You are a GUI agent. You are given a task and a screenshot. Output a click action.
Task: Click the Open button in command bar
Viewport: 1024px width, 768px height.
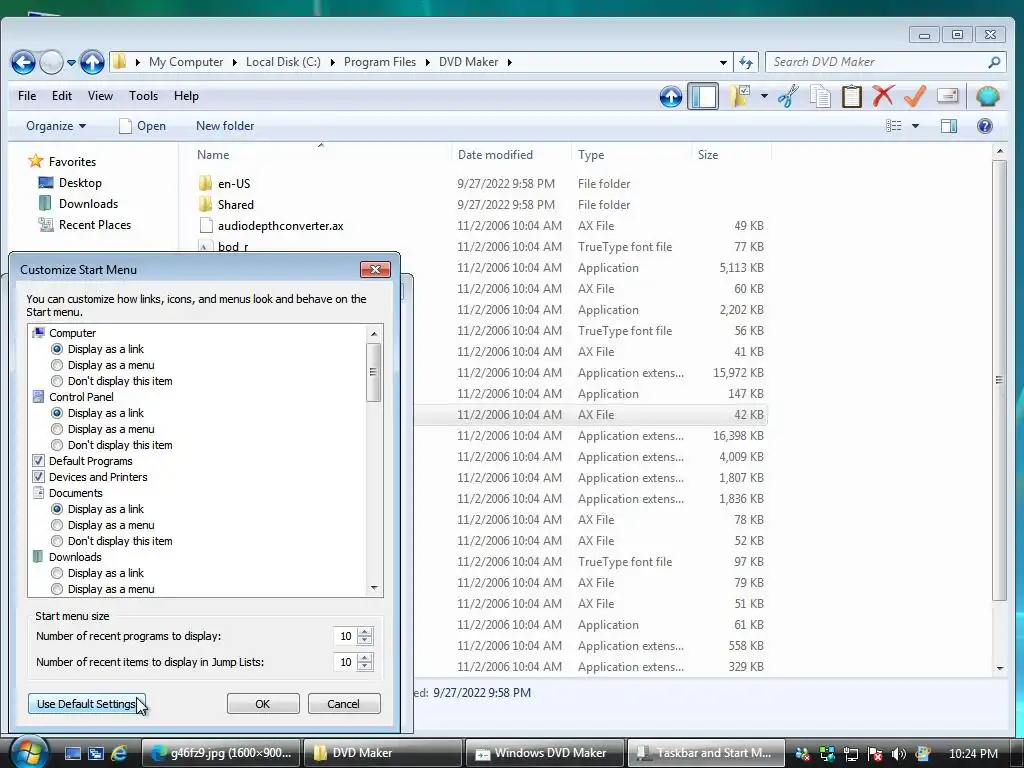point(142,126)
